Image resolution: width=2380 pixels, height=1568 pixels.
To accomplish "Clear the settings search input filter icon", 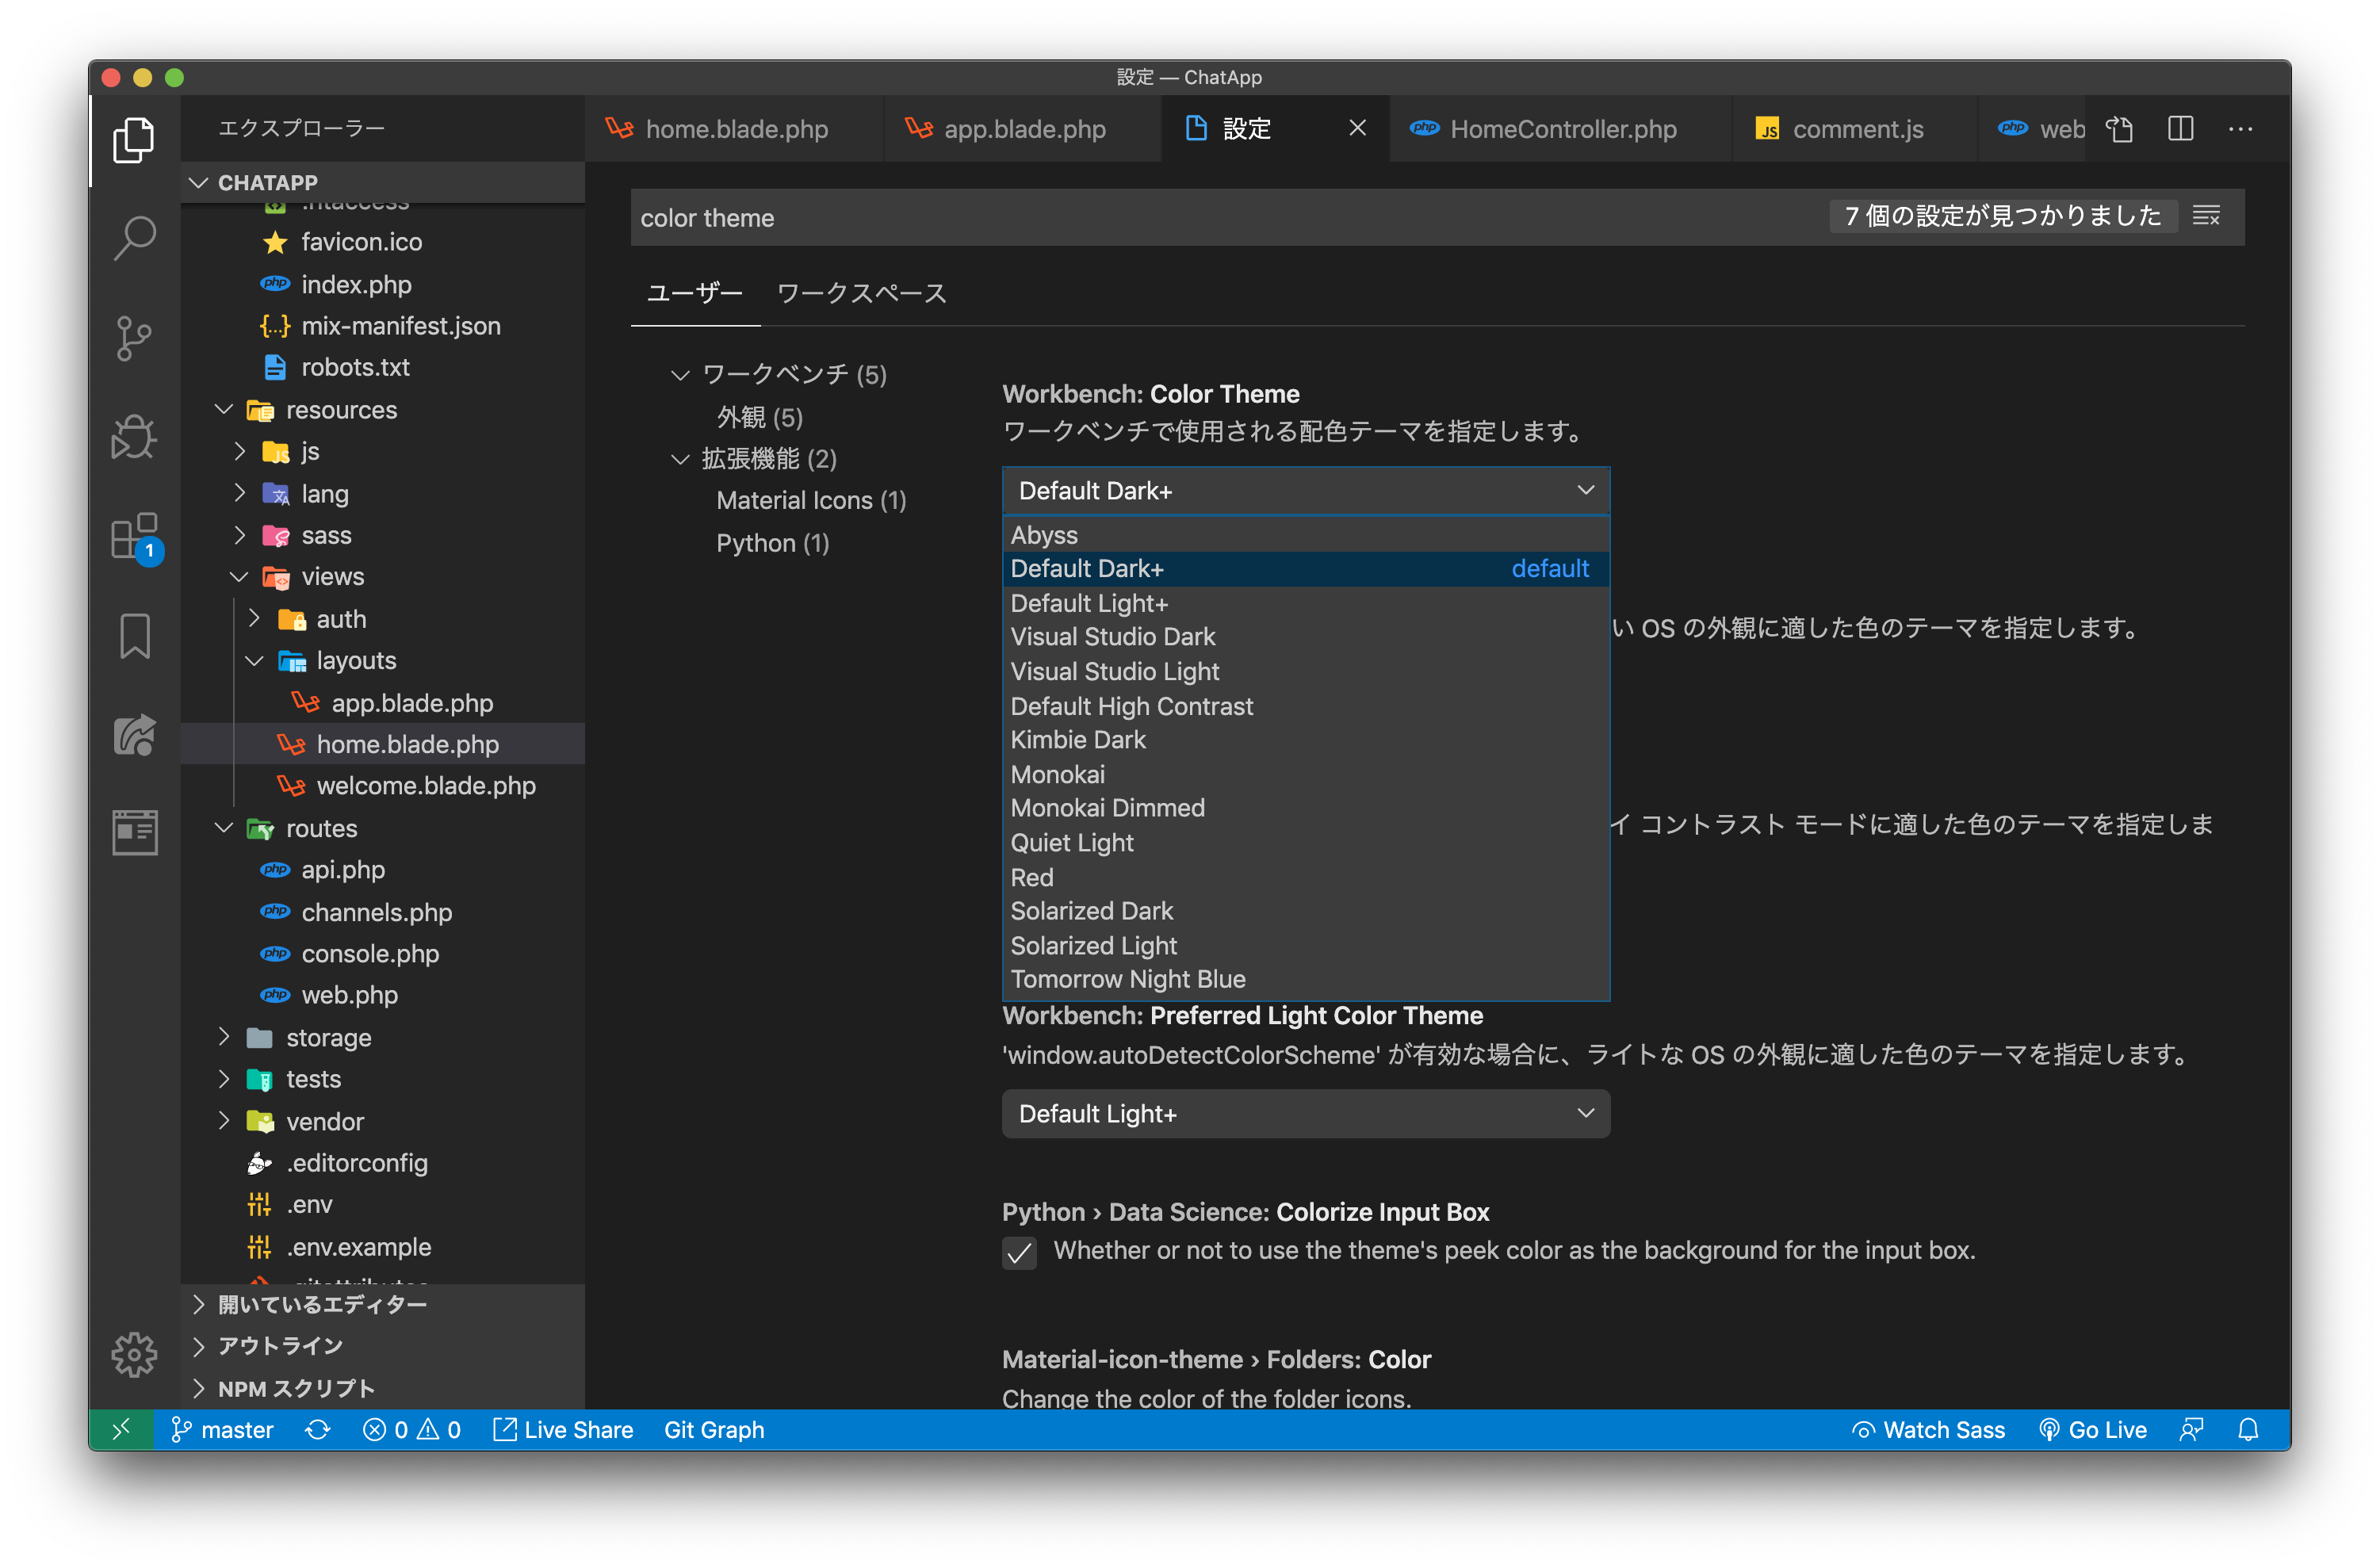I will click(x=2206, y=216).
